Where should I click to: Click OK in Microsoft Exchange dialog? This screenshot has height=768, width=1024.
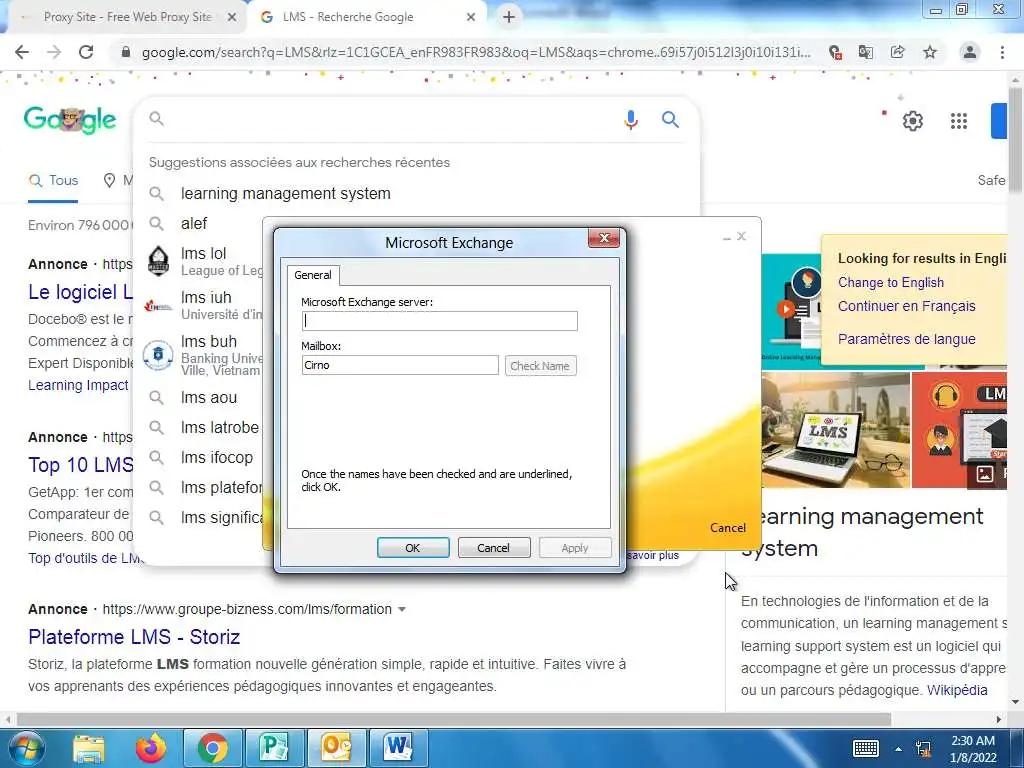[413, 548]
